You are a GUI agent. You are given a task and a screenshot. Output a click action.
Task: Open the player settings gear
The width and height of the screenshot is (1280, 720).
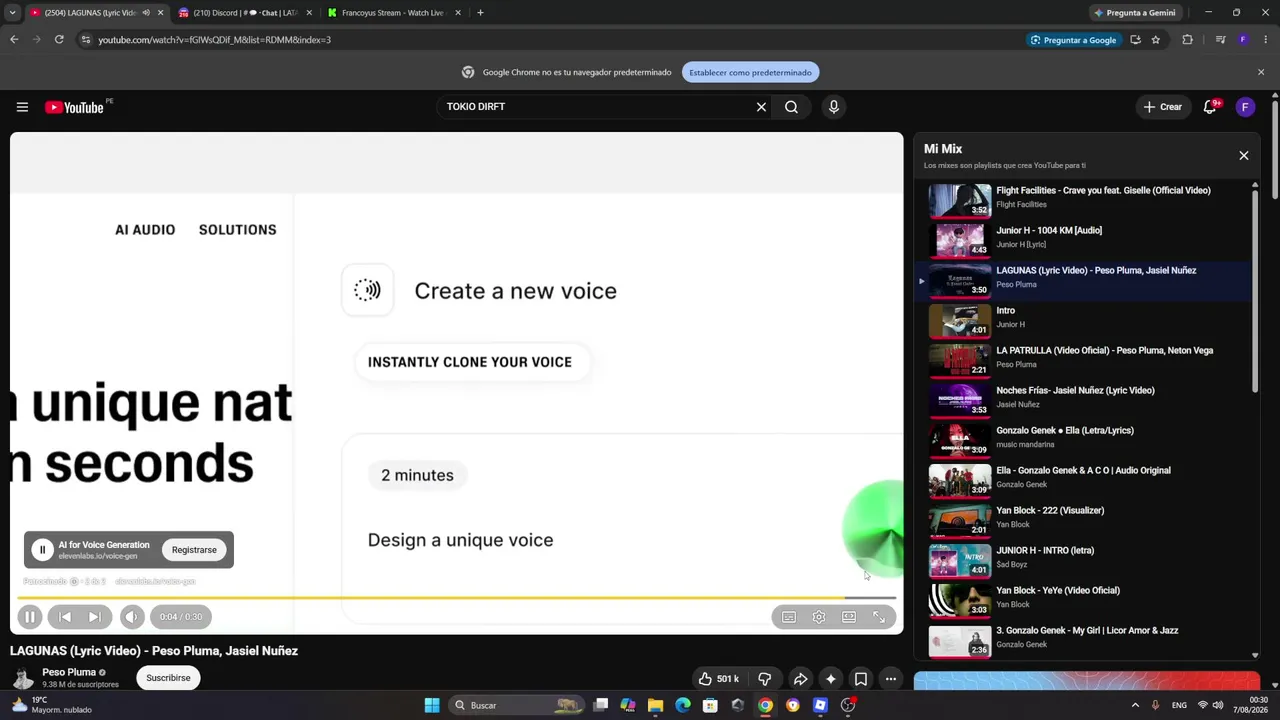pos(819,617)
